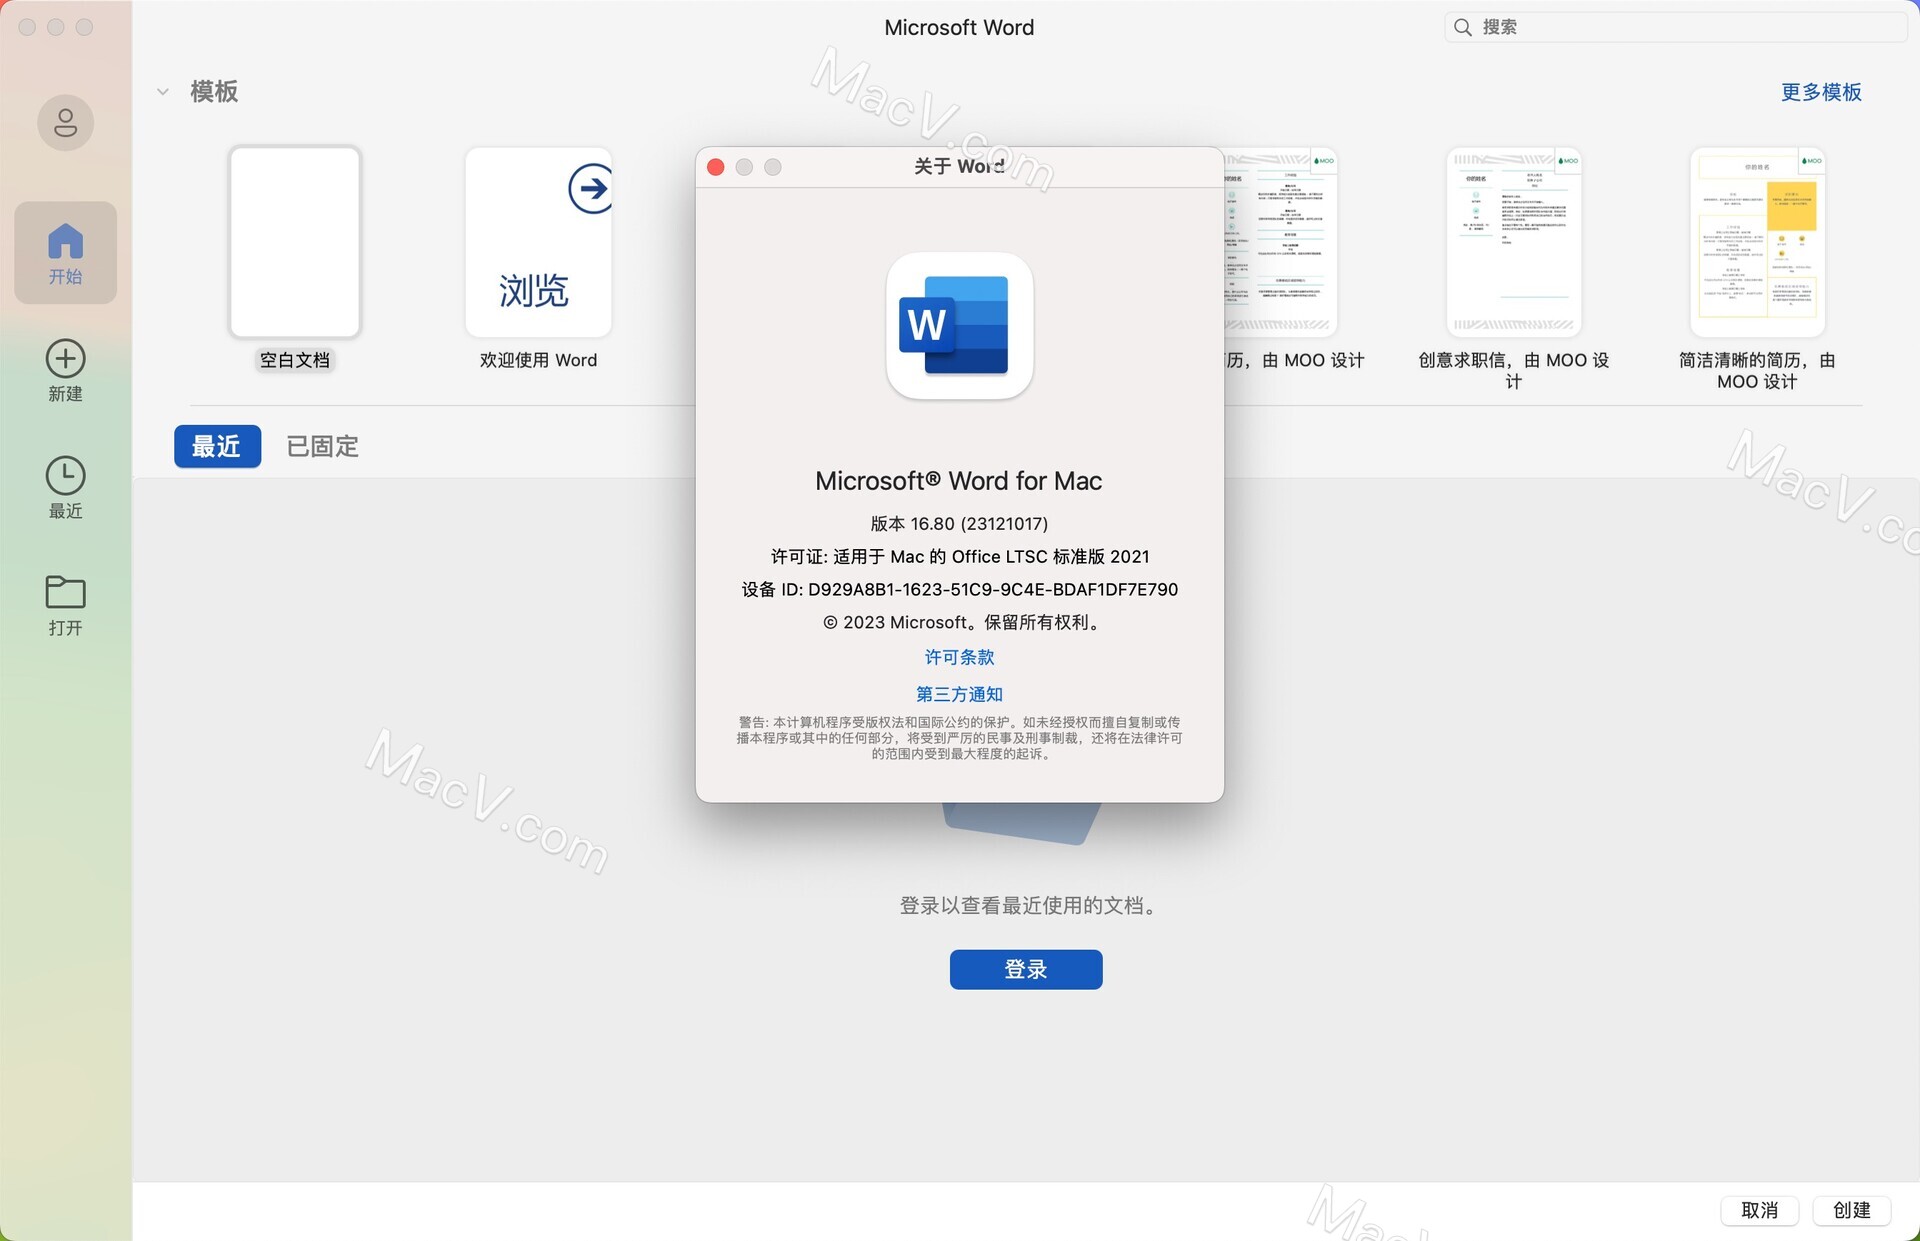Screen dimensions: 1920x1241
Task: Click the blue 登录 sign-in button
Action: pyautogui.click(x=1026, y=969)
